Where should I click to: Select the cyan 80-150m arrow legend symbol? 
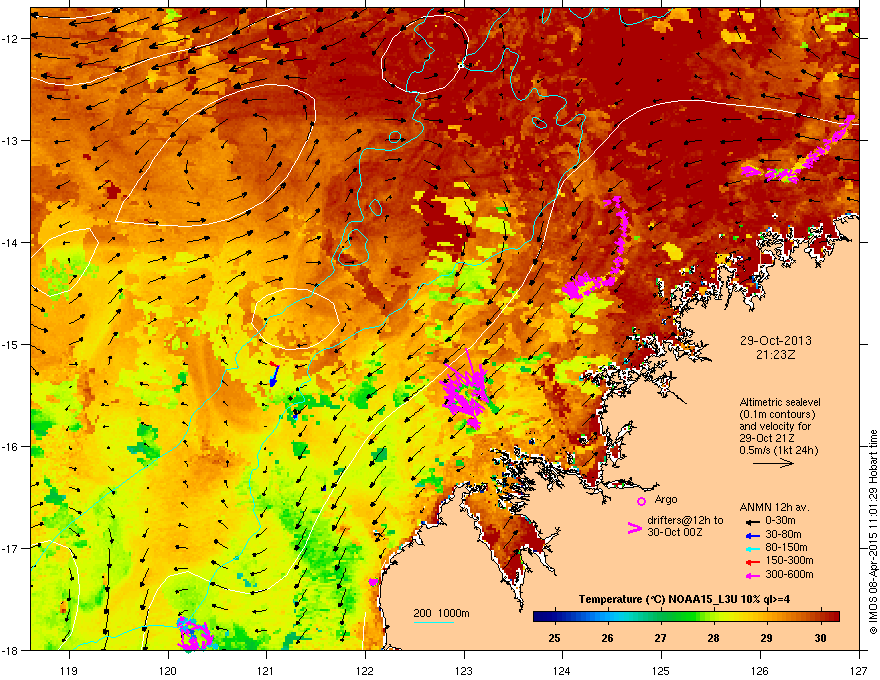pos(753,548)
